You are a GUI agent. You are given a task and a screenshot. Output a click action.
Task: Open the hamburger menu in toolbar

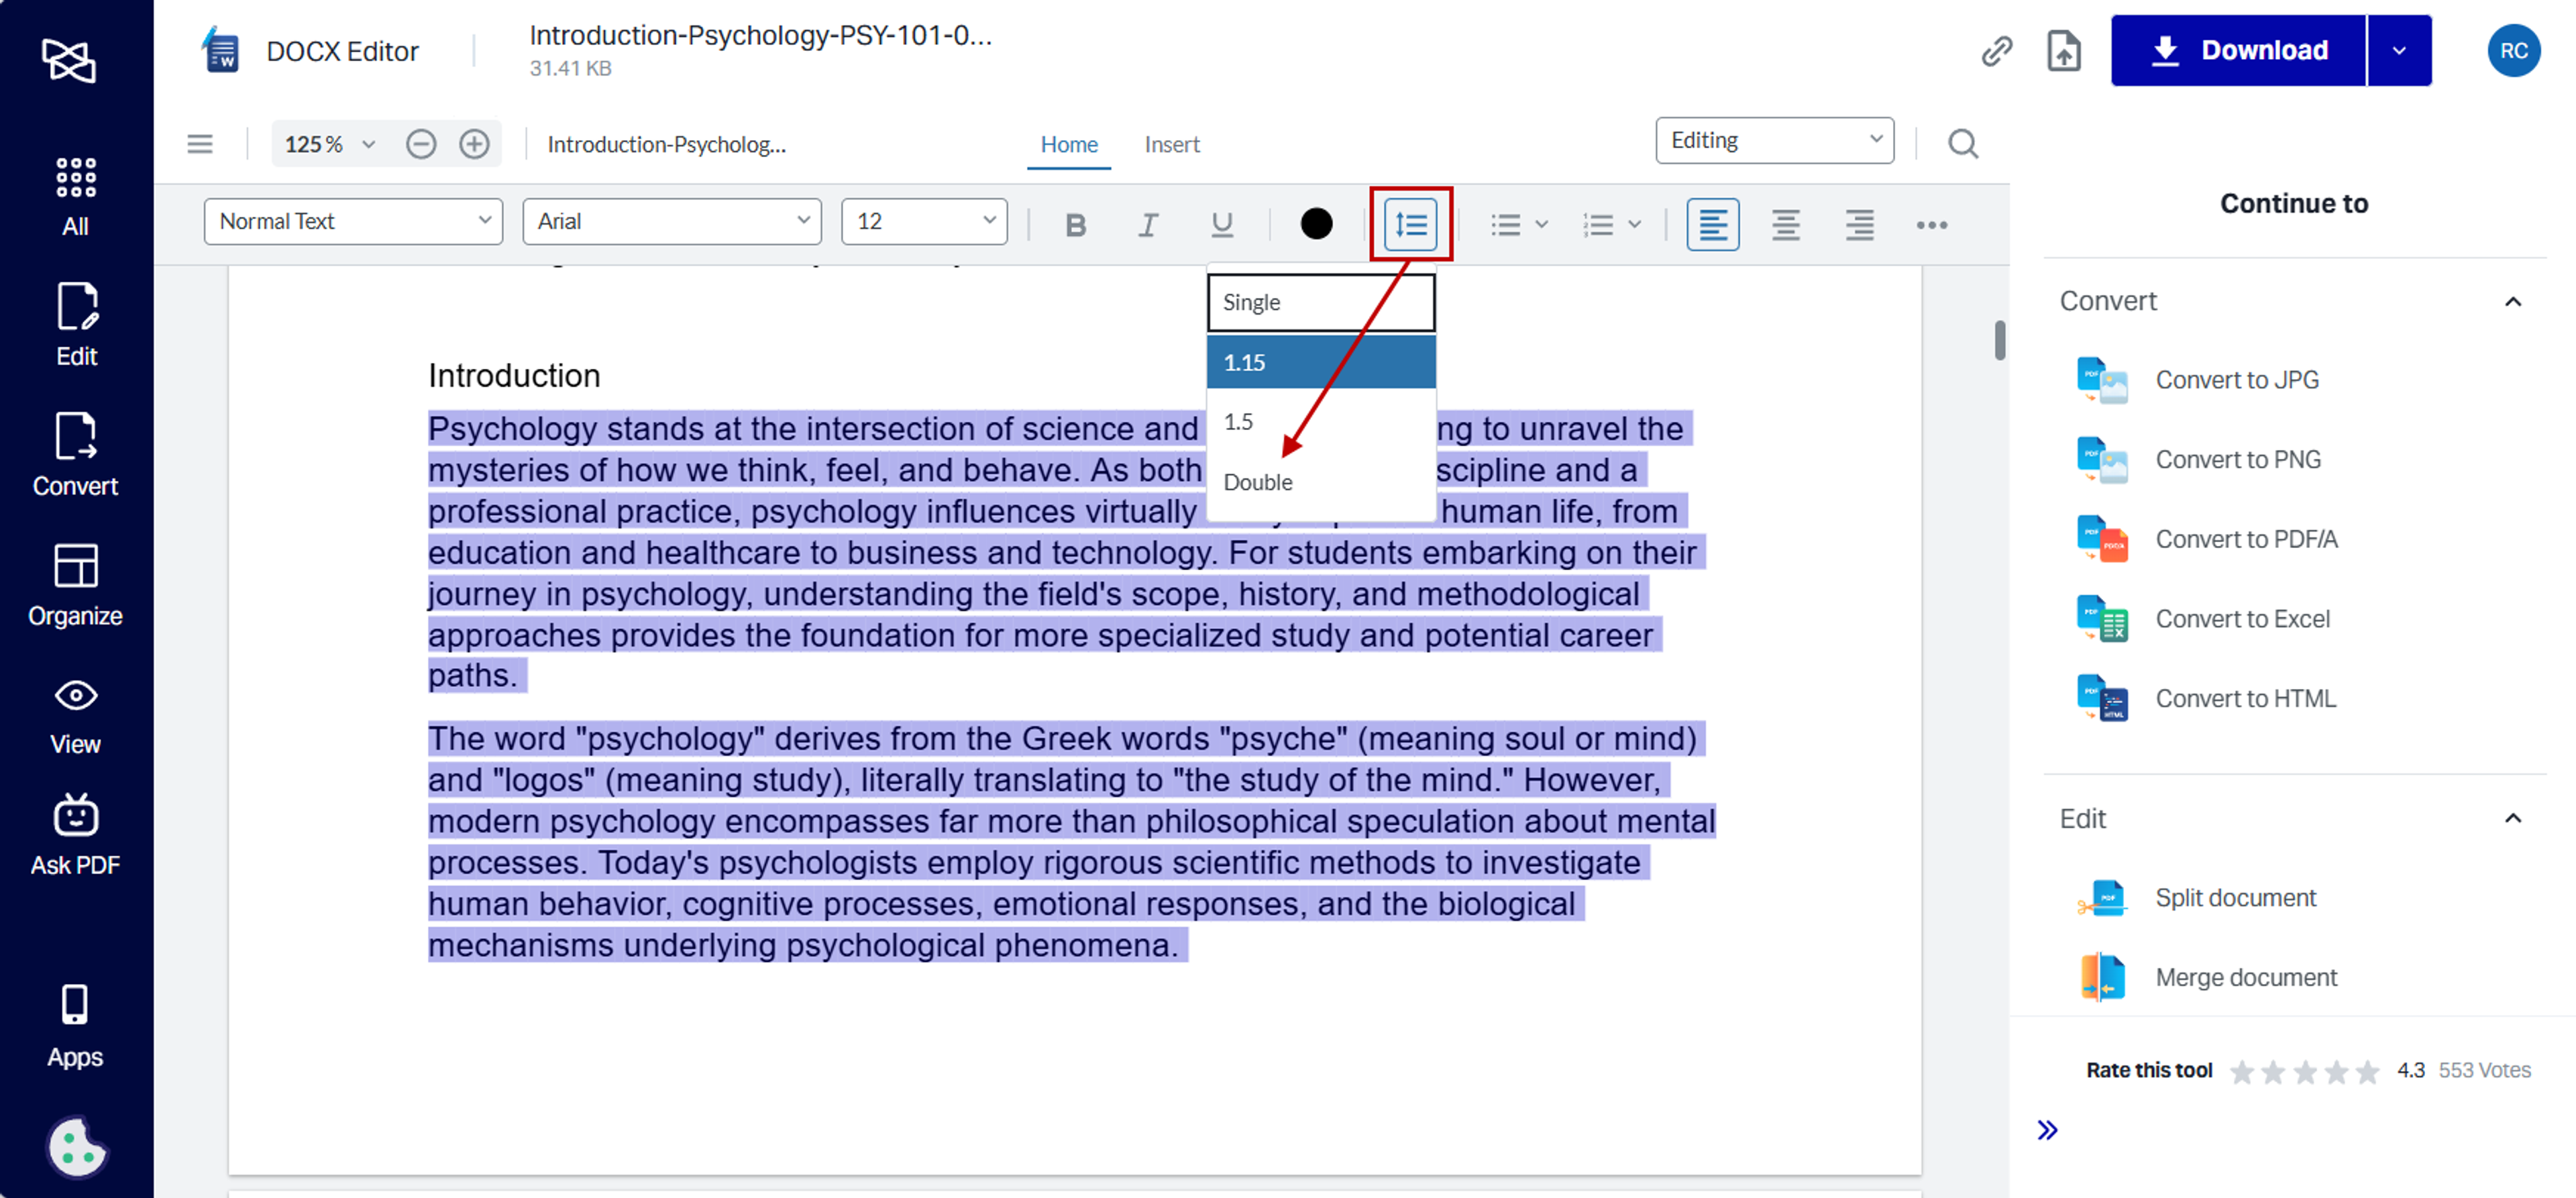(200, 144)
